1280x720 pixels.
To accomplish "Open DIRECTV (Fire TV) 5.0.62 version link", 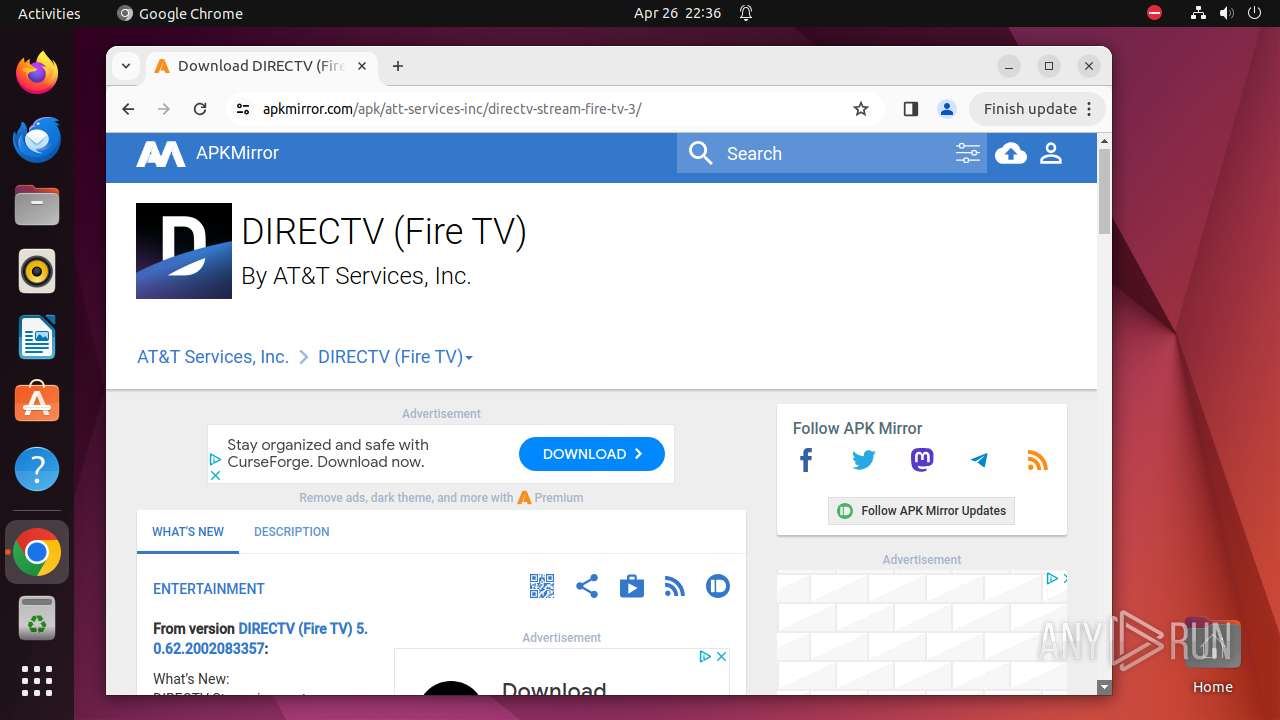I will 260,639.
